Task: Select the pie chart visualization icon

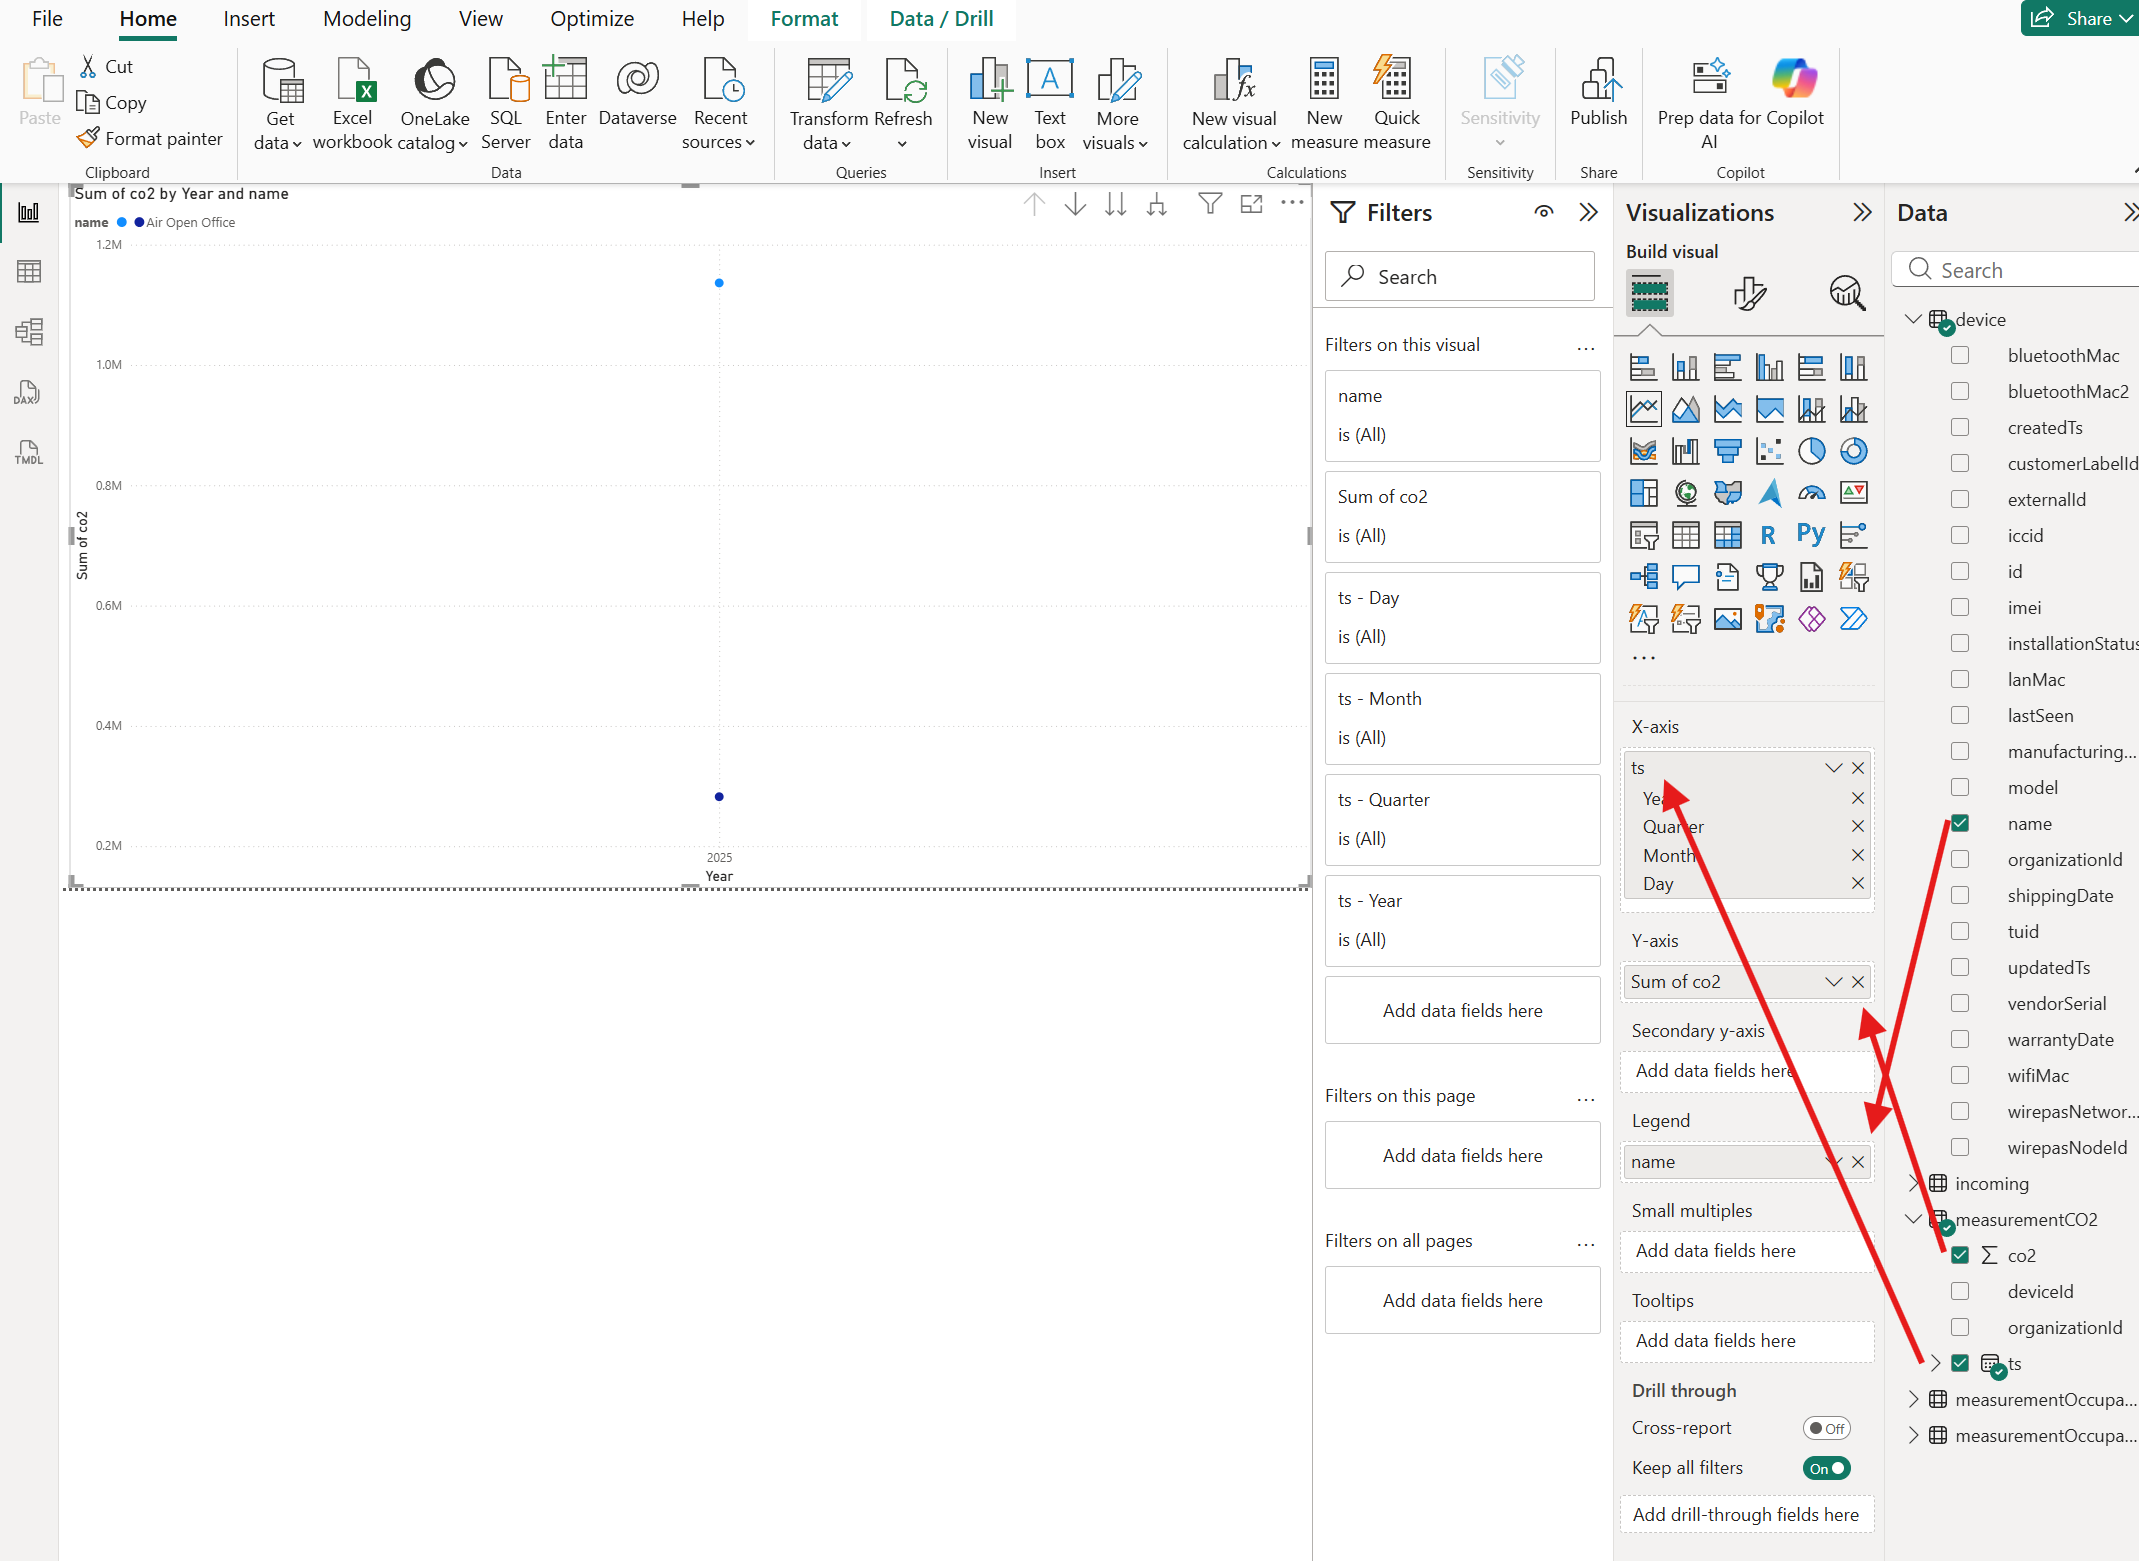Action: coord(1811,451)
